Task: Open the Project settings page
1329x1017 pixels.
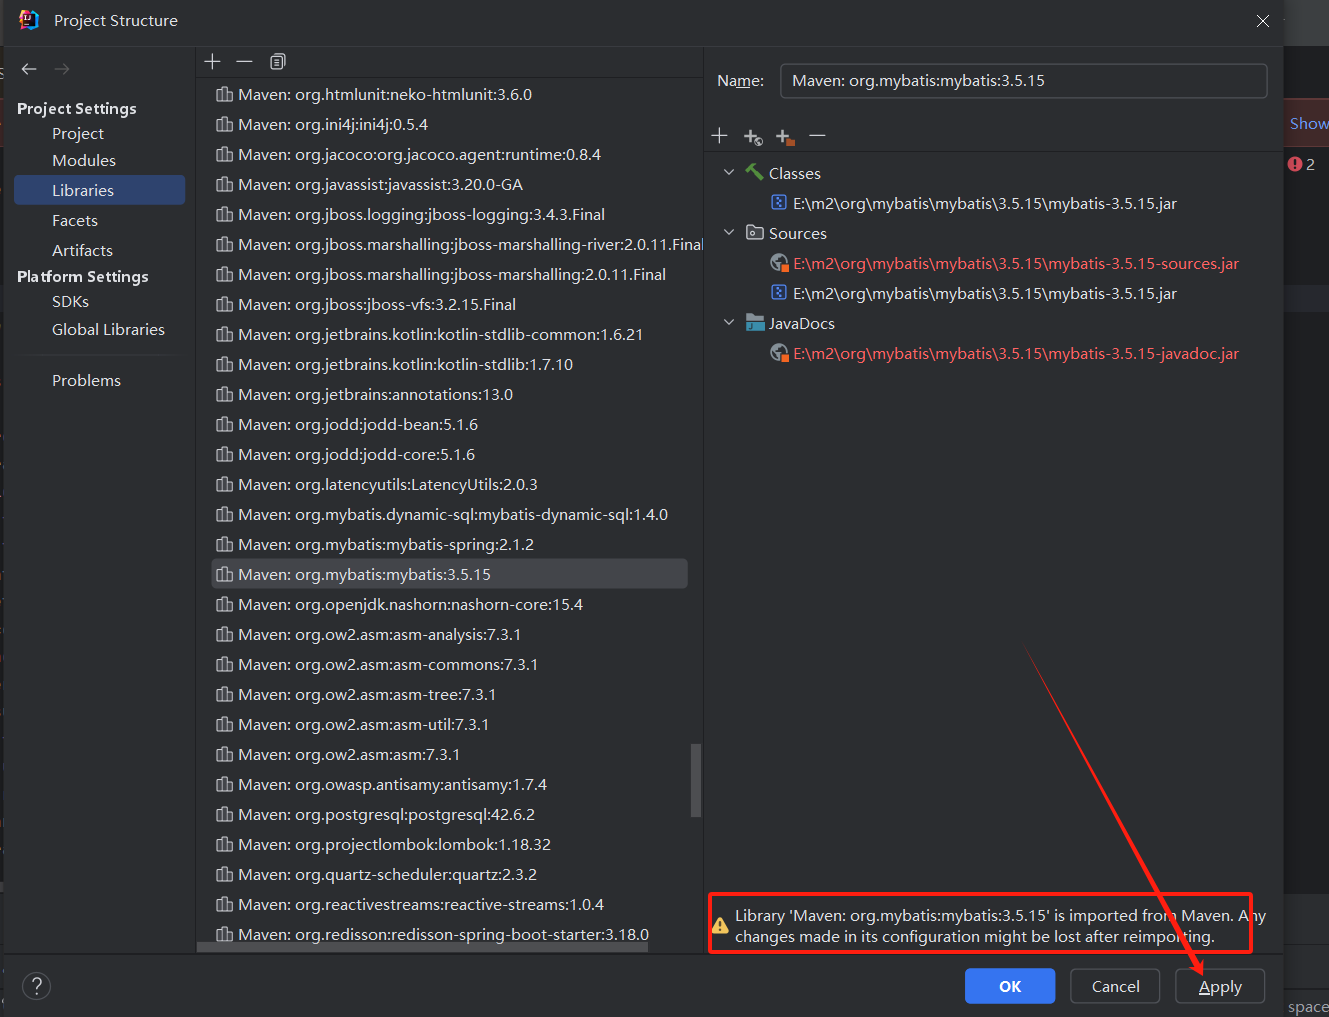Action: click(78, 133)
